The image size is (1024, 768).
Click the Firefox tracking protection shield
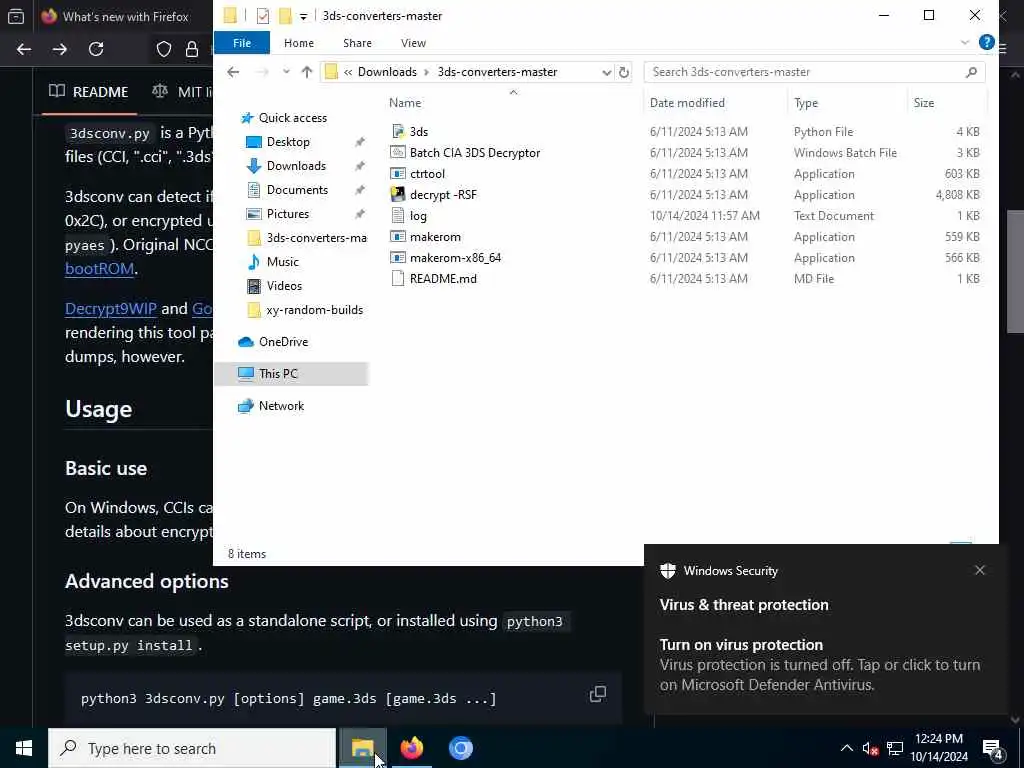[164, 49]
